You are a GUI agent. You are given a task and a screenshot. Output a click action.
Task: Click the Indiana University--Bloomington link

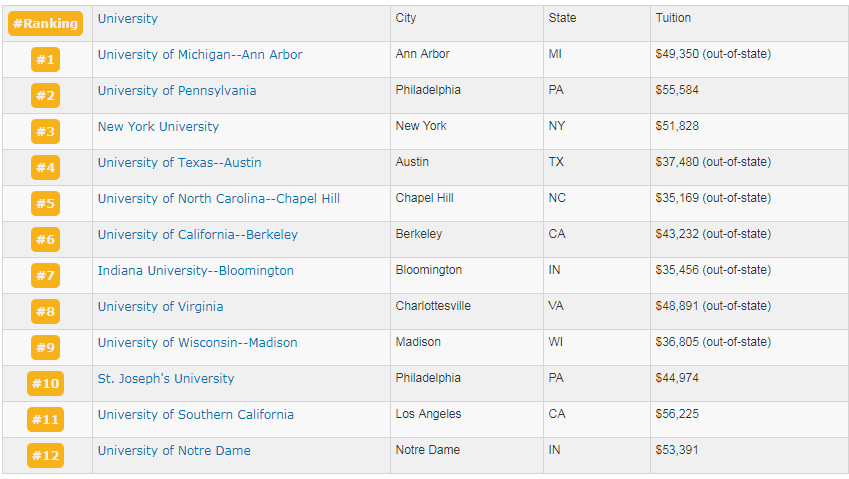pos(195,271)
